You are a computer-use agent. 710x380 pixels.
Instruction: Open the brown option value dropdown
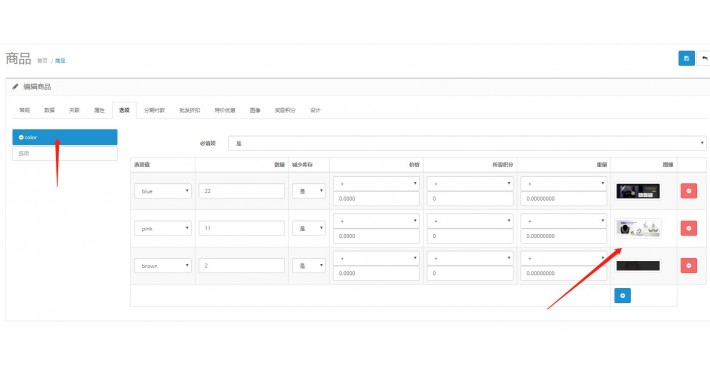[x=163, y=266]
